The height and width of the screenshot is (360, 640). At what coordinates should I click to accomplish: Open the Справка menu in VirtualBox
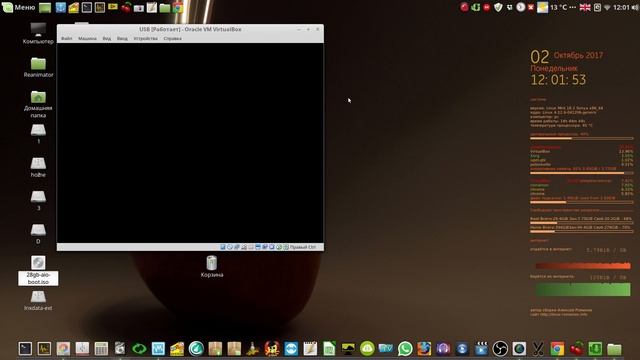[173, 38]
